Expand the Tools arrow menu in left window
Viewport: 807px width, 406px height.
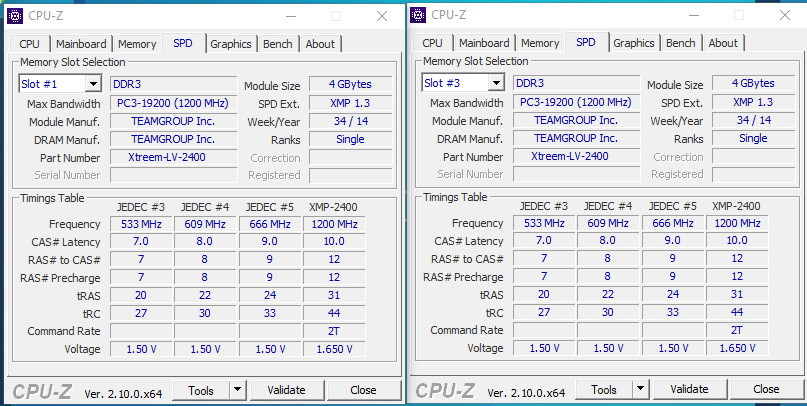pos(237,391)
